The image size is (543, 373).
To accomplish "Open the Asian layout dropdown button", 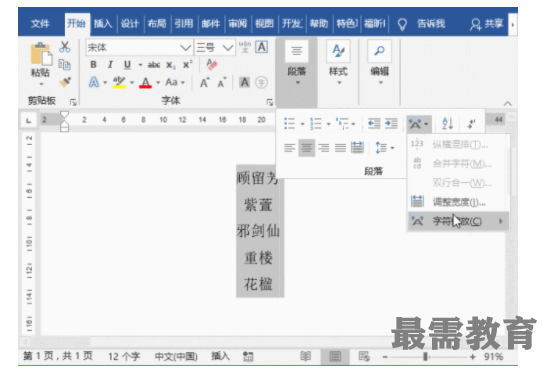I will point(419,124).
